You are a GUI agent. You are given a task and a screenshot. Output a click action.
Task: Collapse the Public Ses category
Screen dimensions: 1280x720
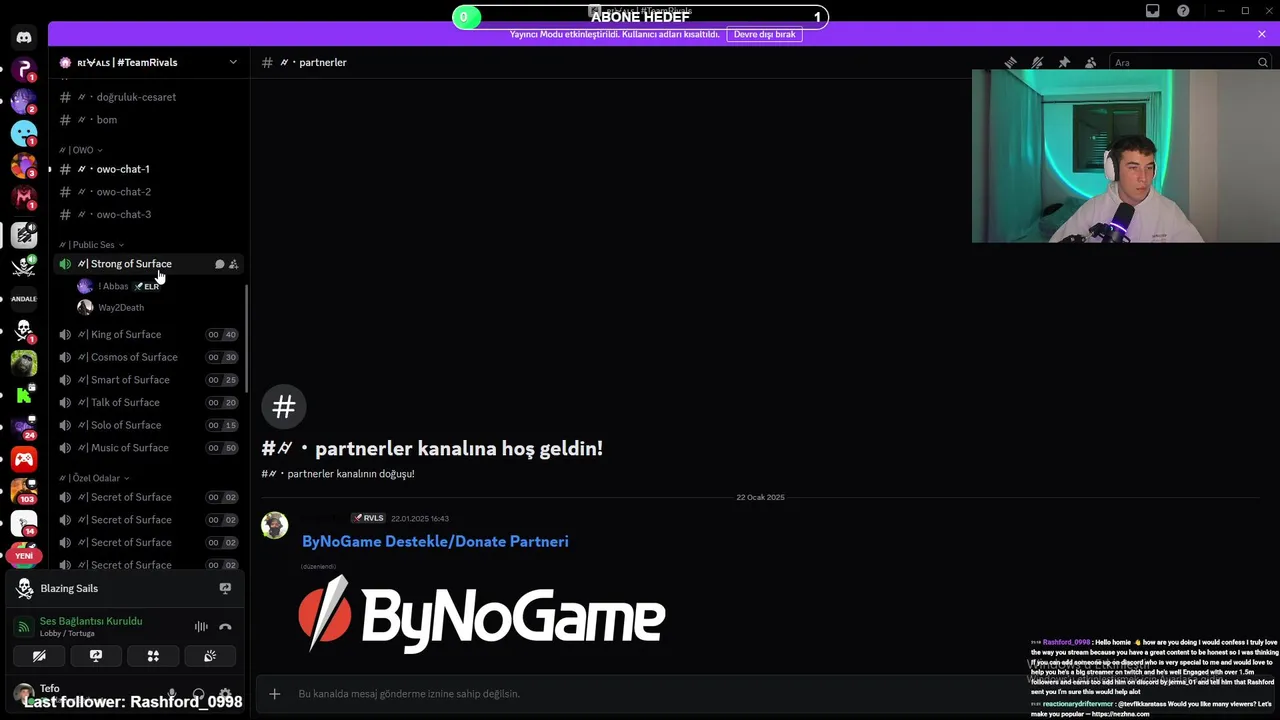click(92, 245)
